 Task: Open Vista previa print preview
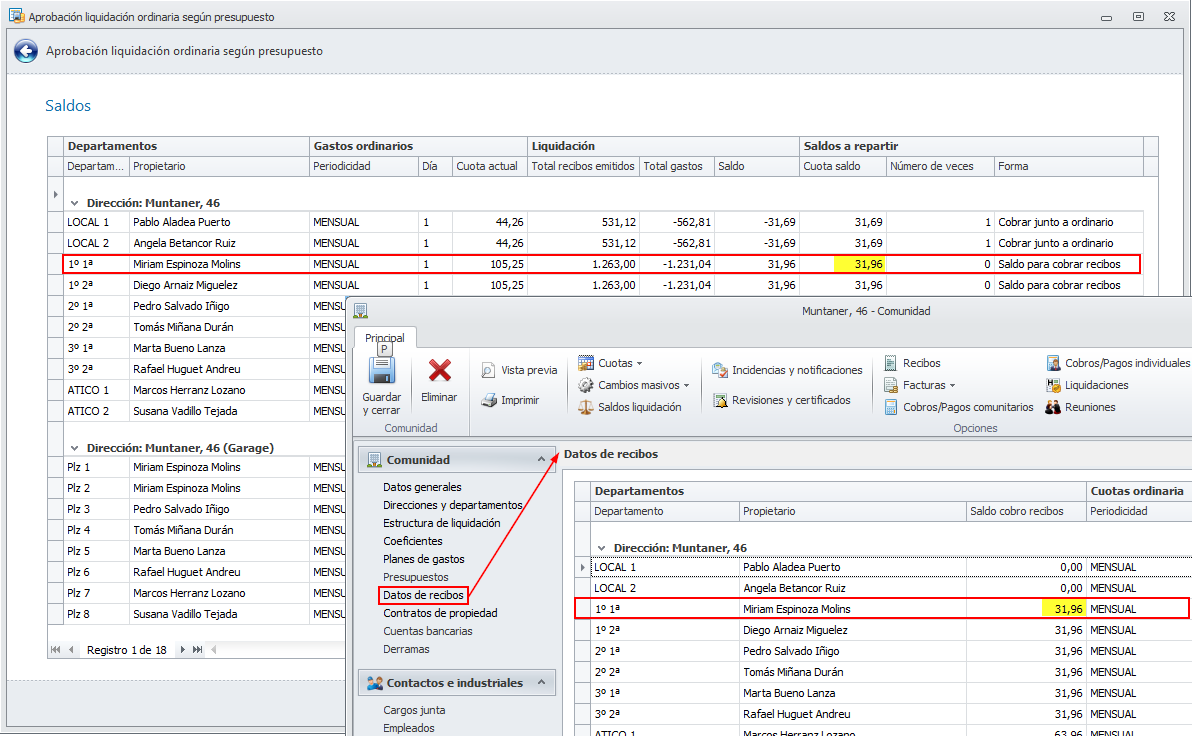519,370
